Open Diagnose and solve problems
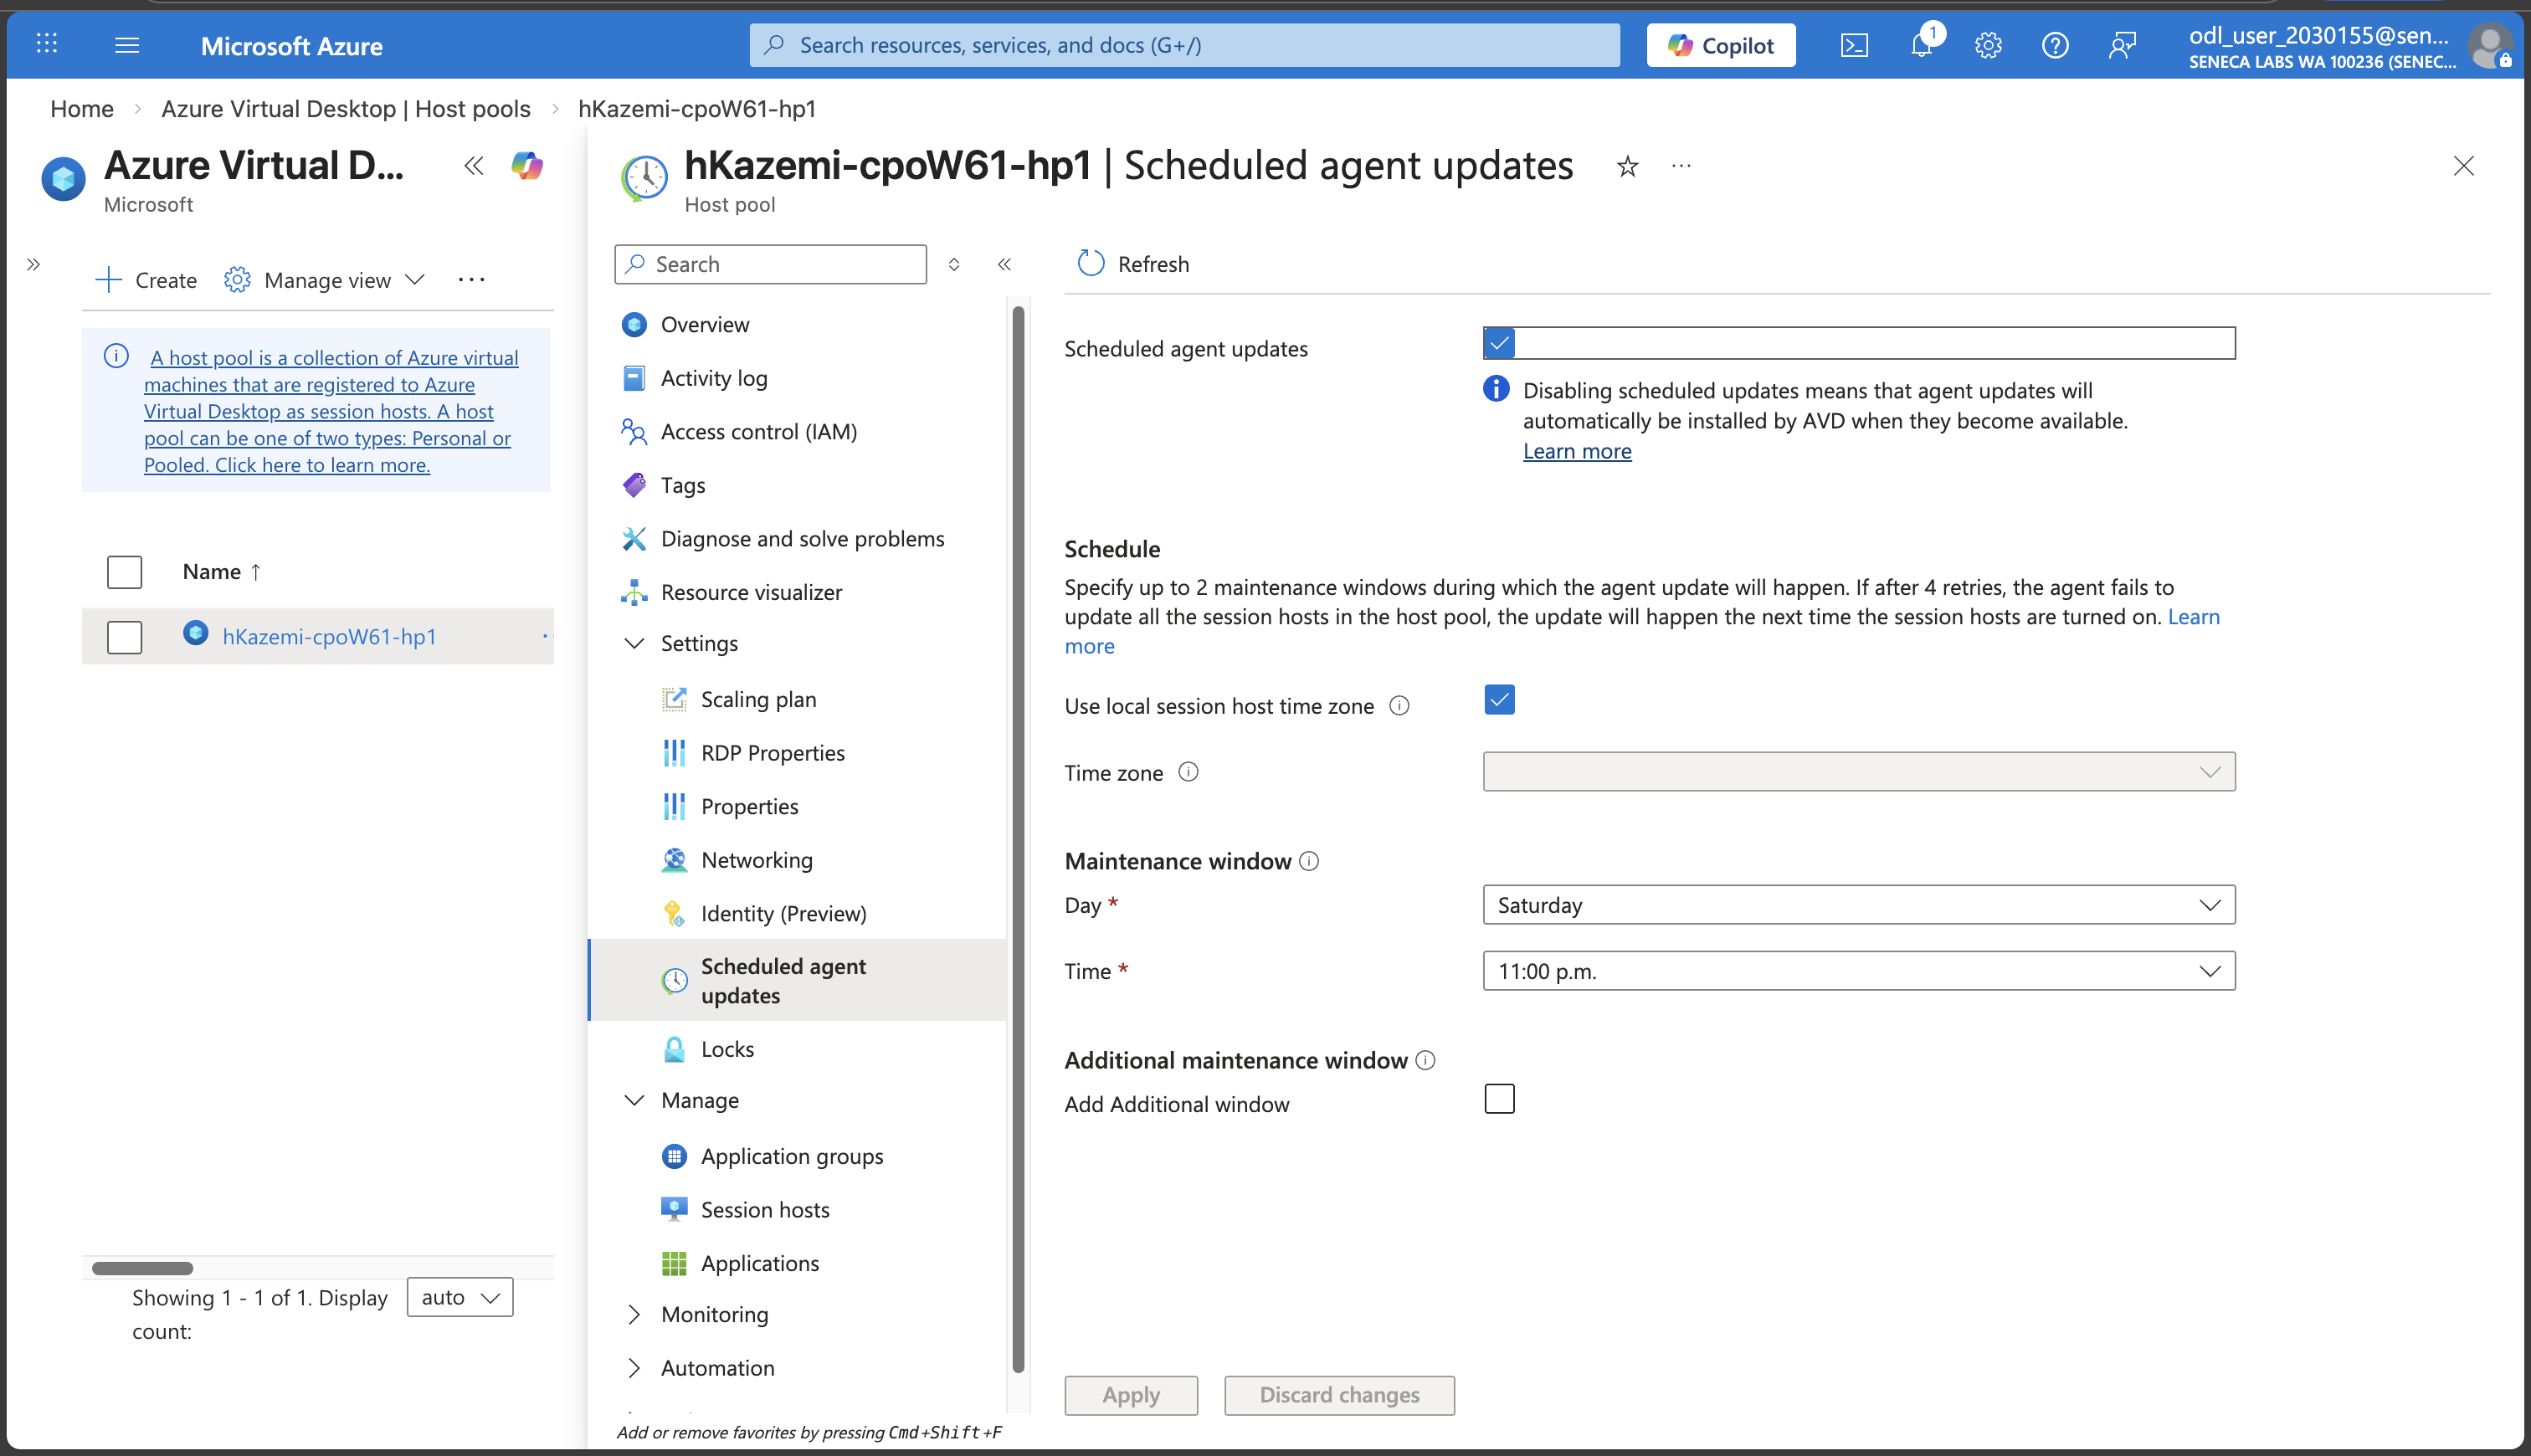This screenshot has width=2531, height=1456. (802, 539)
